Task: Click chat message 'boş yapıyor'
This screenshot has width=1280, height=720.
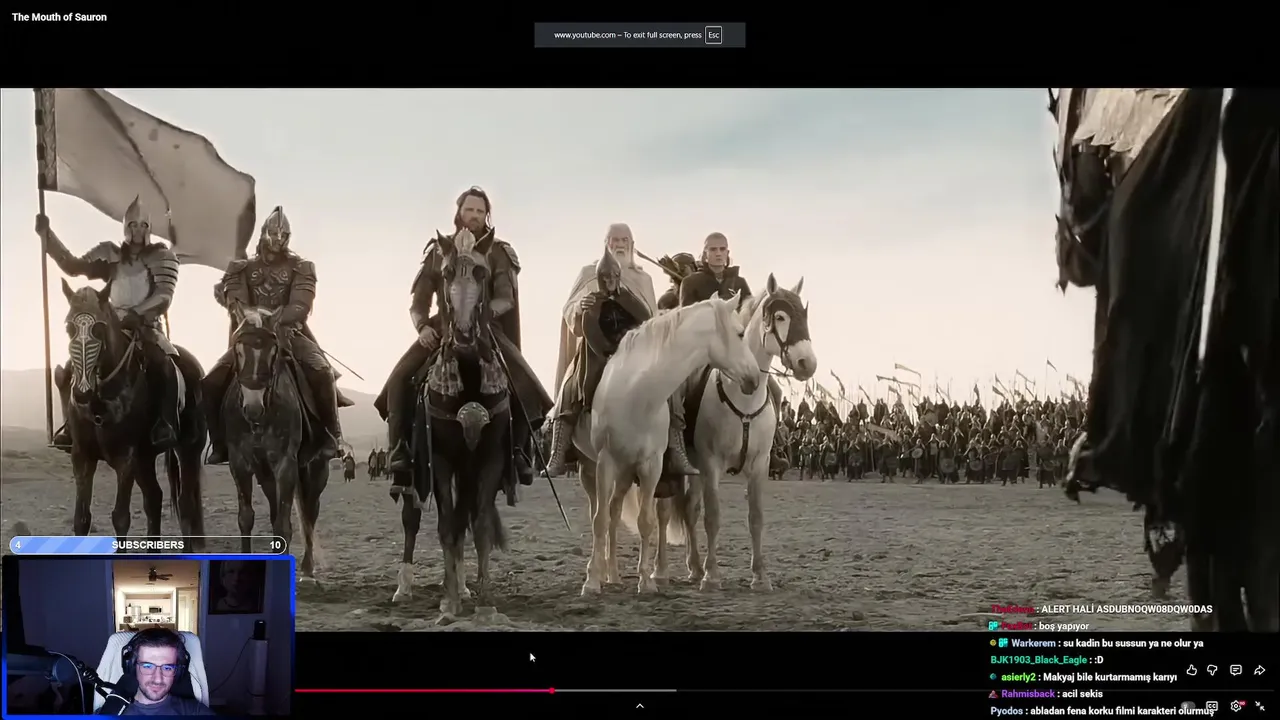Action: click(1064, 626)
